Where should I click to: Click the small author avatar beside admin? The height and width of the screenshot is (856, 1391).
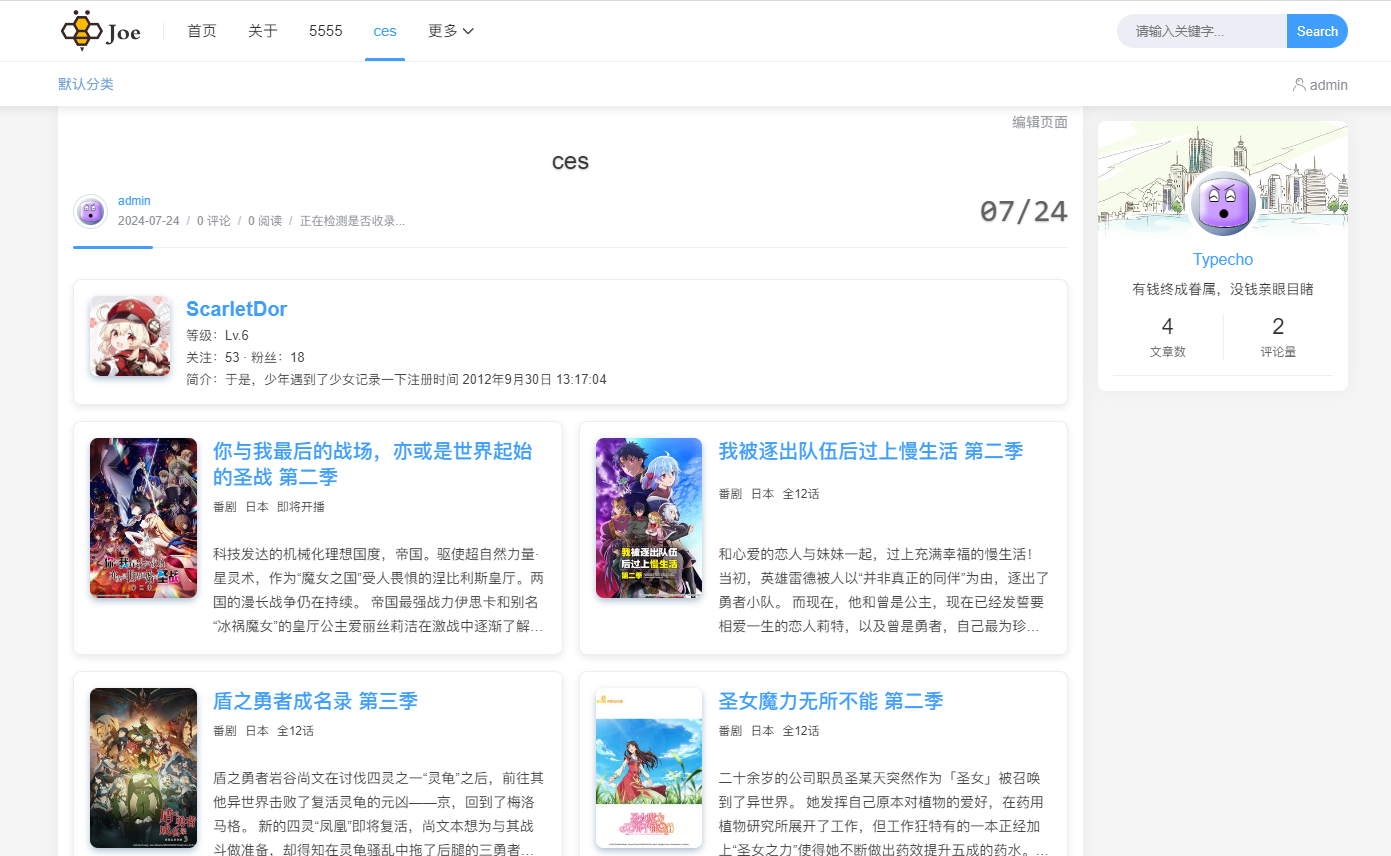[x=90, y=211]
